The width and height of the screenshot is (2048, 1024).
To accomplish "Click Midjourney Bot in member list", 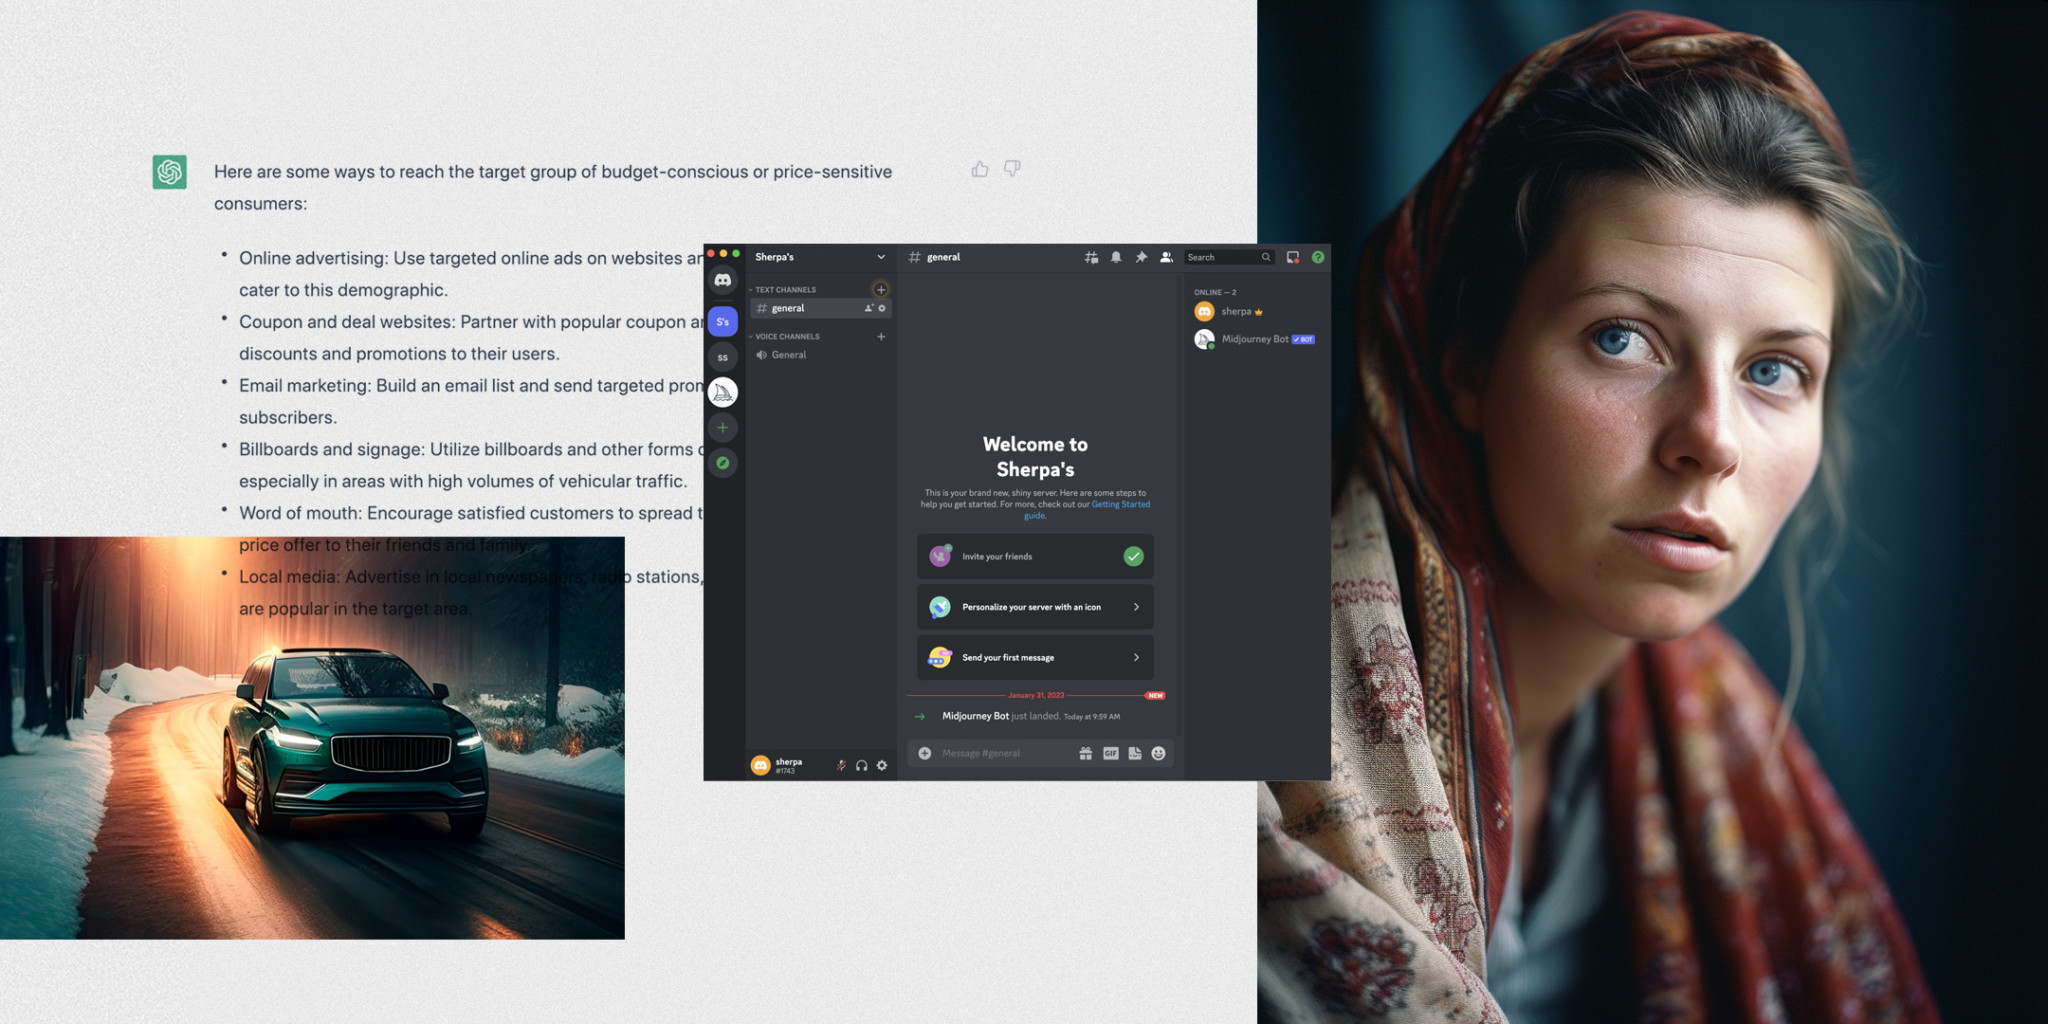I will pos(1256,339).
